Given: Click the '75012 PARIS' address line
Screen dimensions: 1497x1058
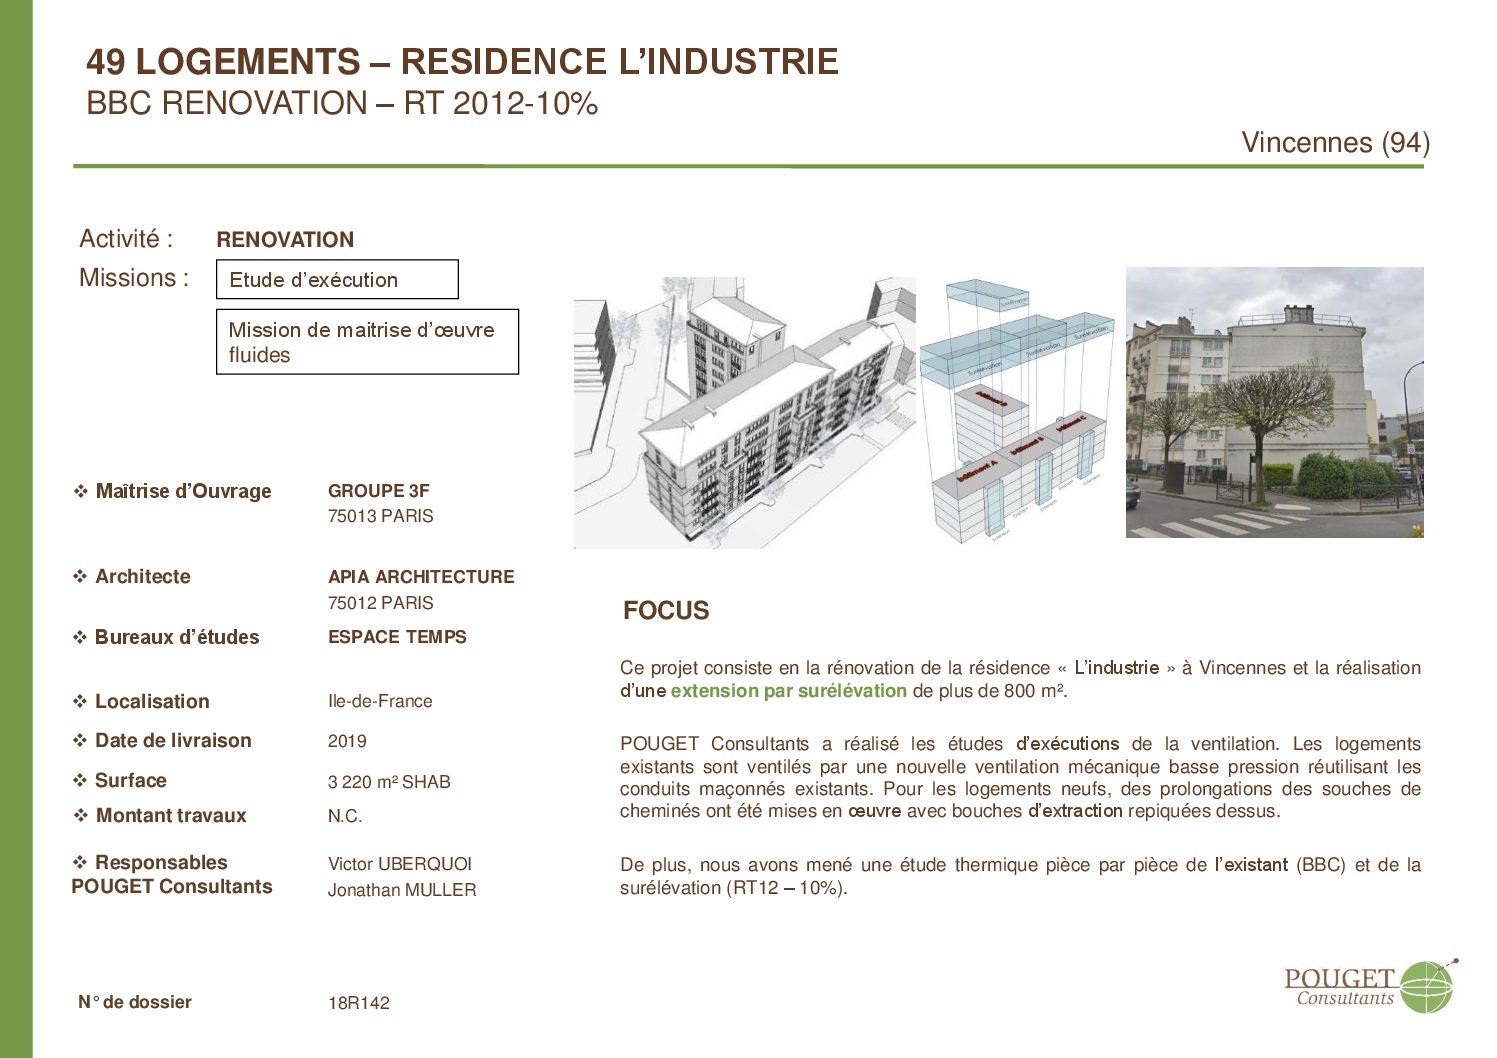Looking at the screenshot, I should click(x=380, y=603).
